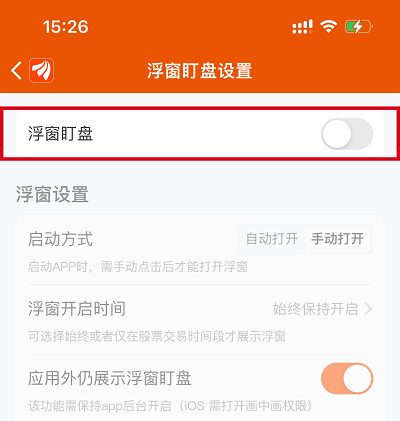Screen dimensions: 400x421
Task: Tap note about iOS 画中画权限
Action: 172,406
